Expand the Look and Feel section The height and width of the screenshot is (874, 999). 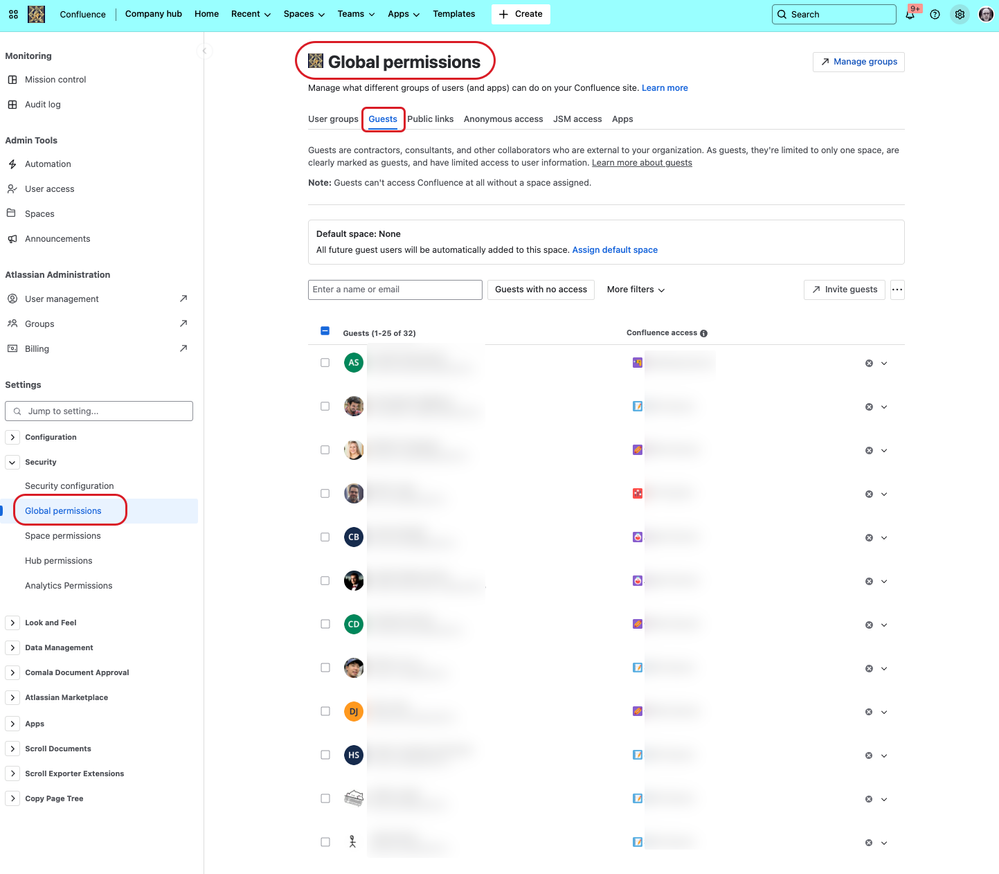click(12, 622)
